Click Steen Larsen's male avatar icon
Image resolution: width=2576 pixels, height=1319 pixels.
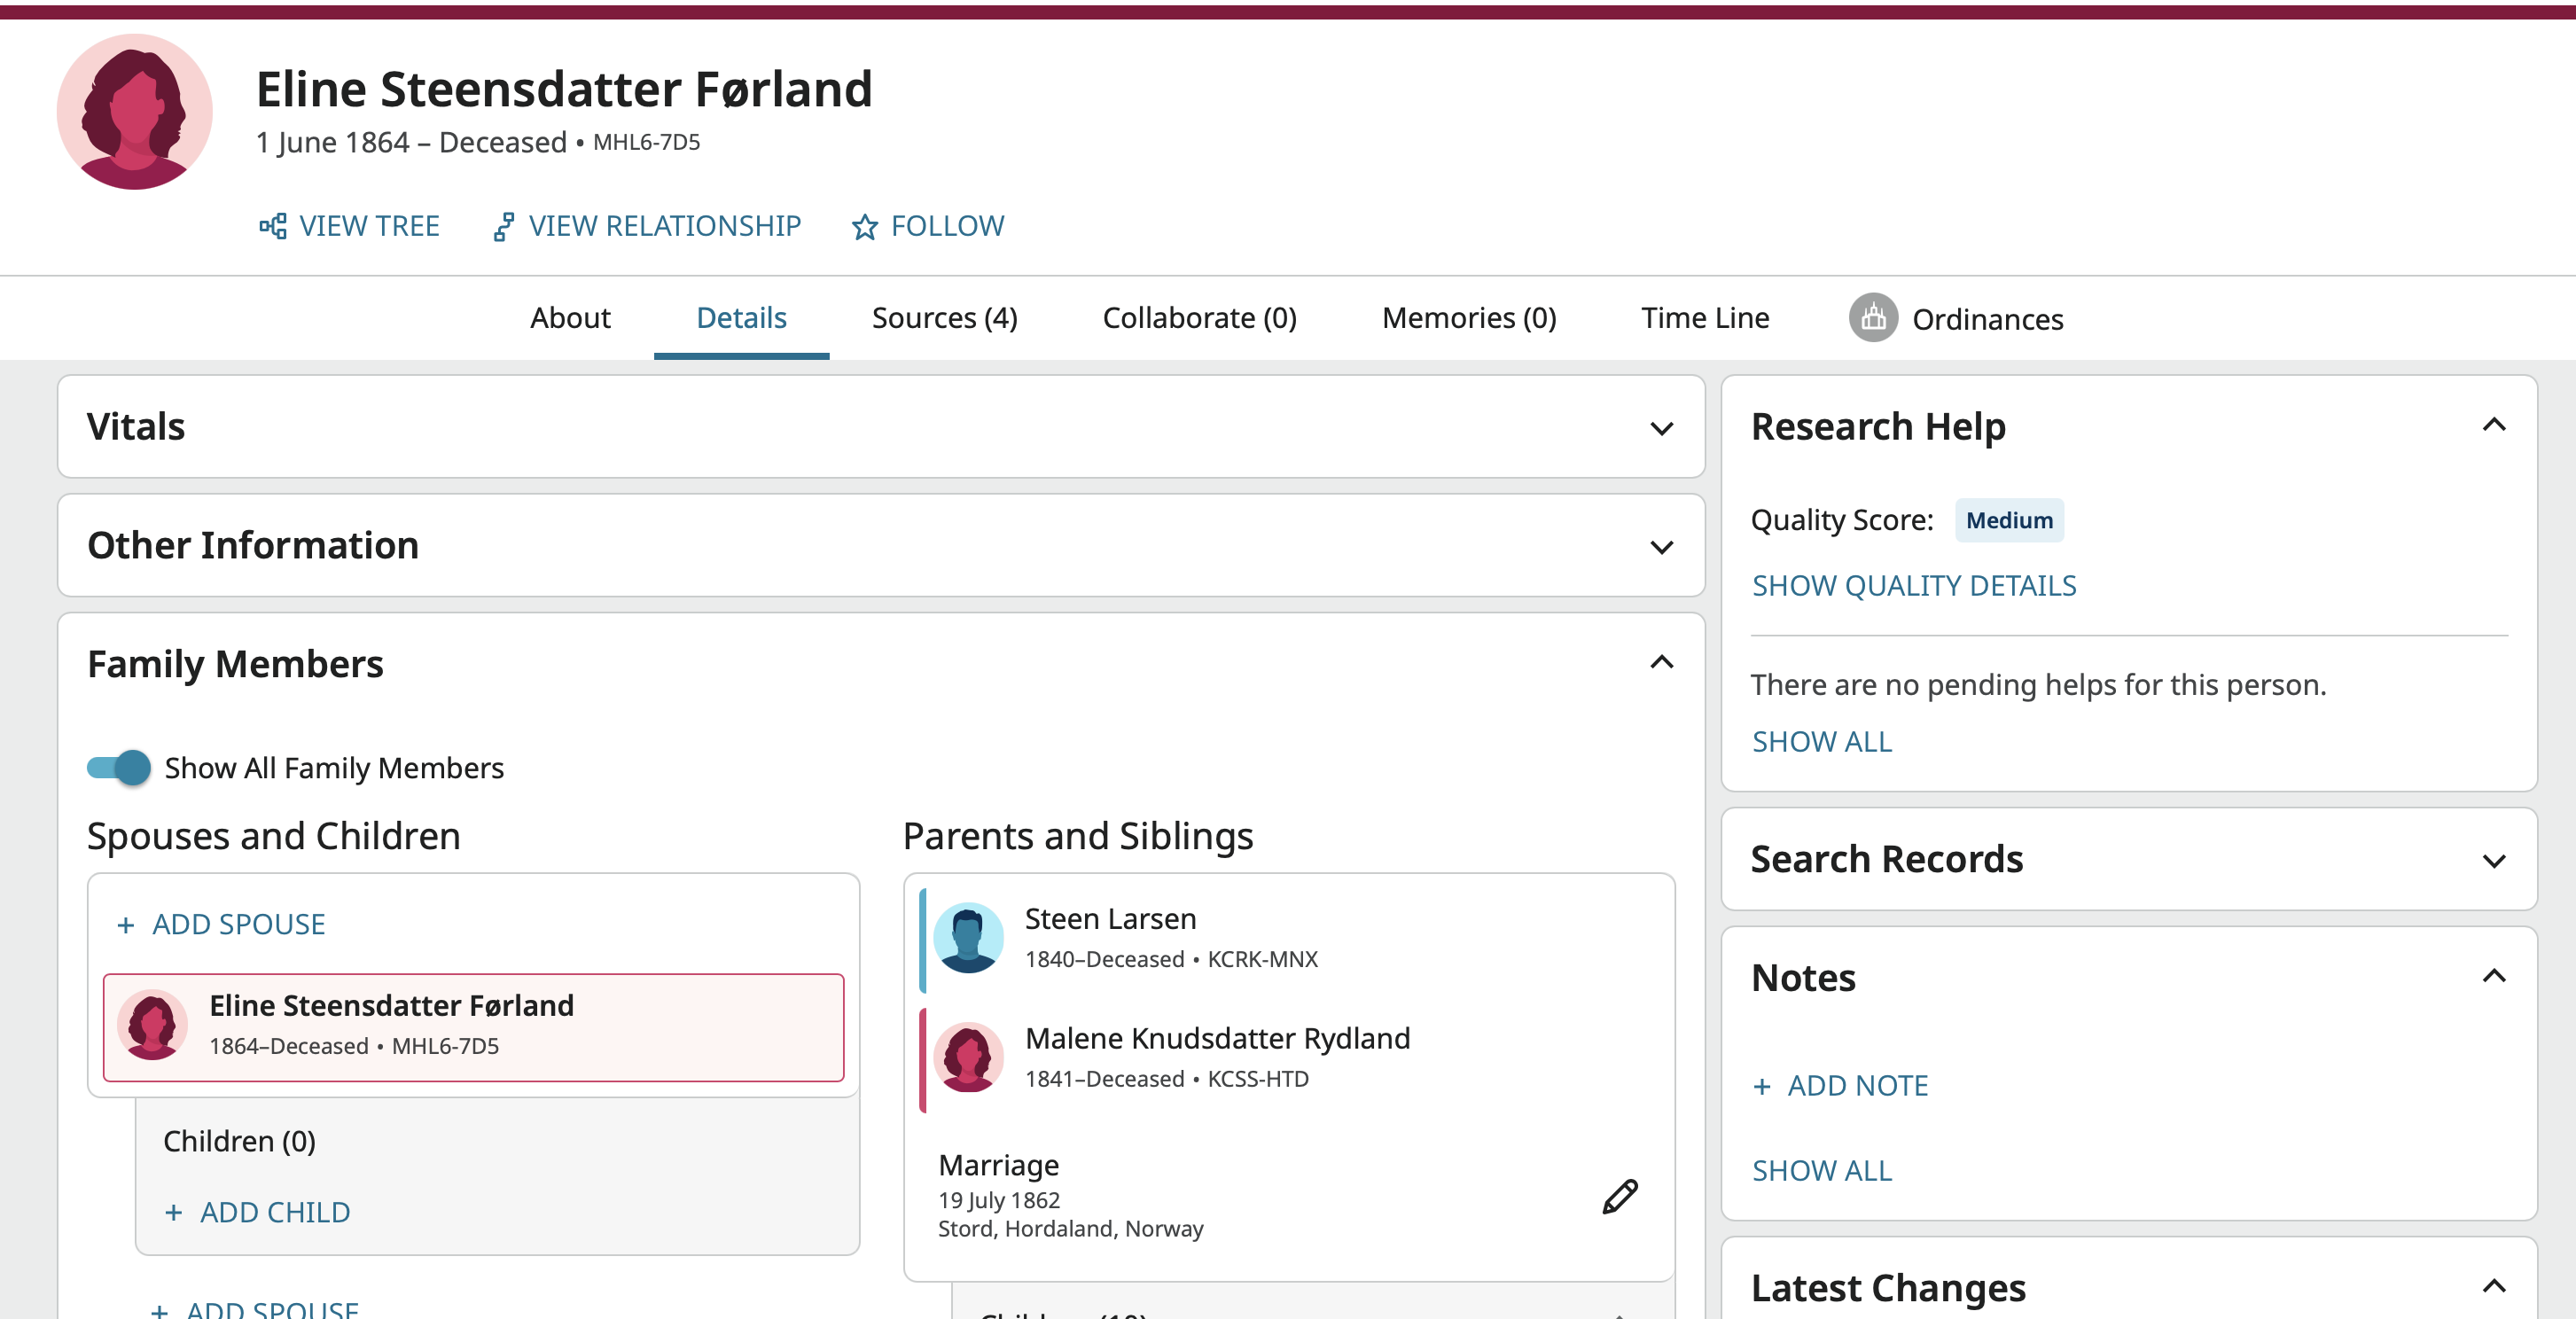click(968, 937)
